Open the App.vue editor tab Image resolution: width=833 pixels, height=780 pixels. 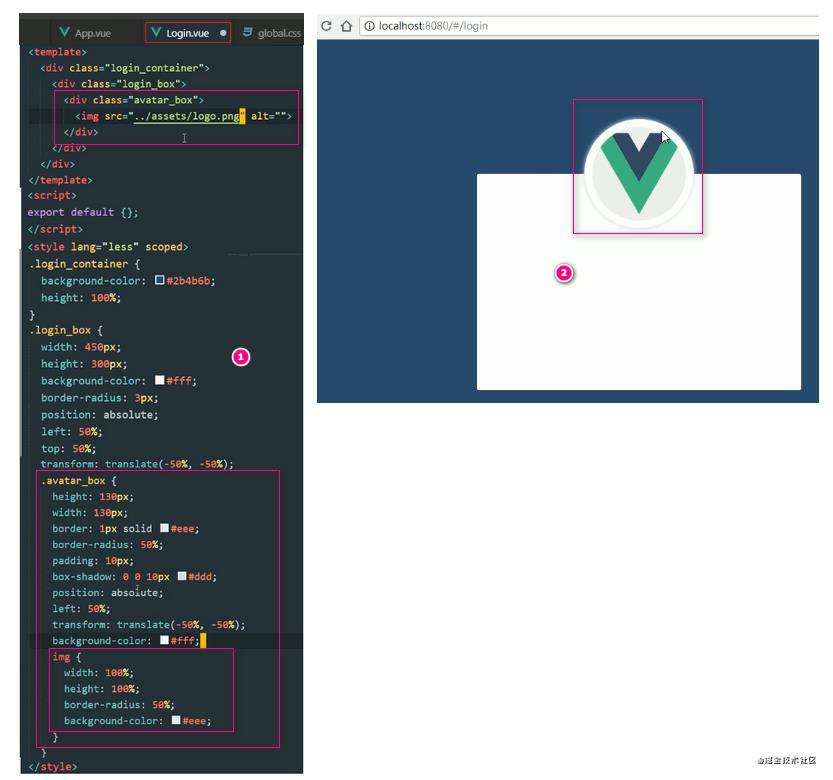pyautogui.click(x=86, y=33)
